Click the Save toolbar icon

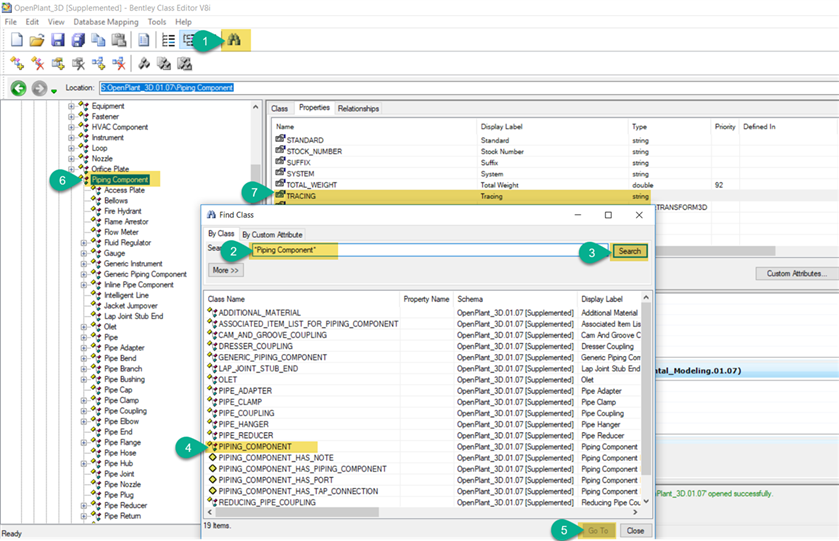57,40
